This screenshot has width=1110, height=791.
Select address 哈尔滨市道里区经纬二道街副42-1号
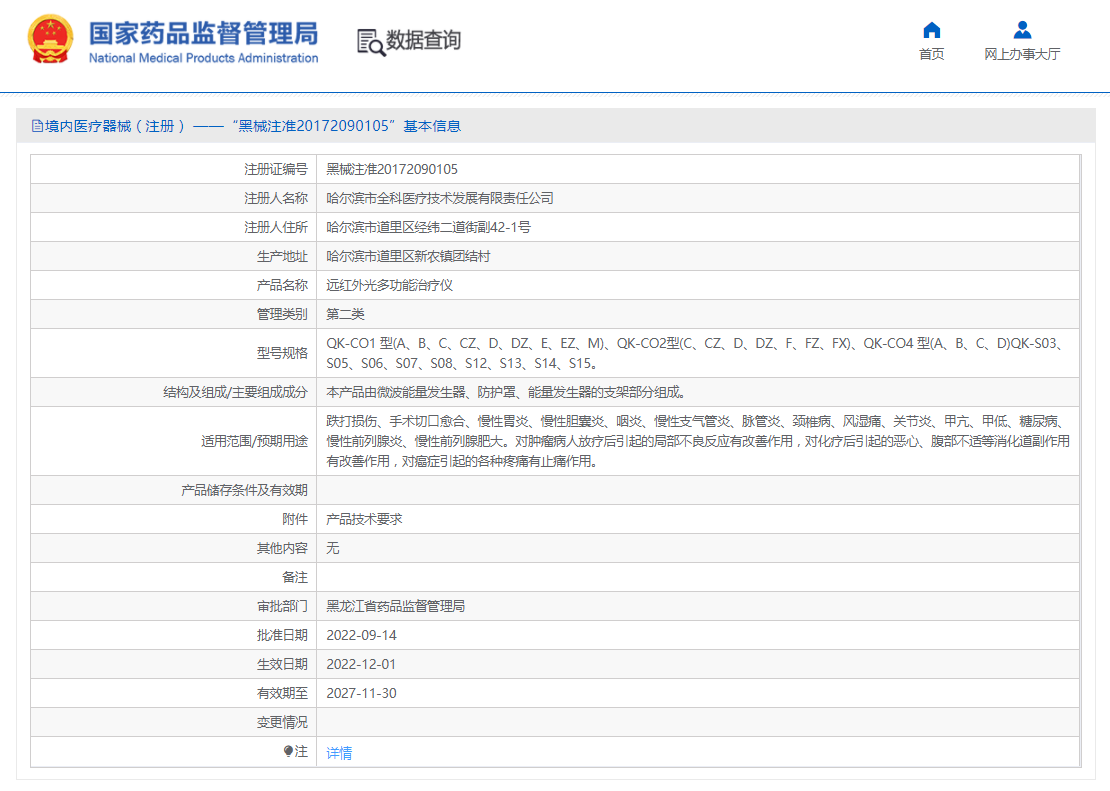pos(428,227)
